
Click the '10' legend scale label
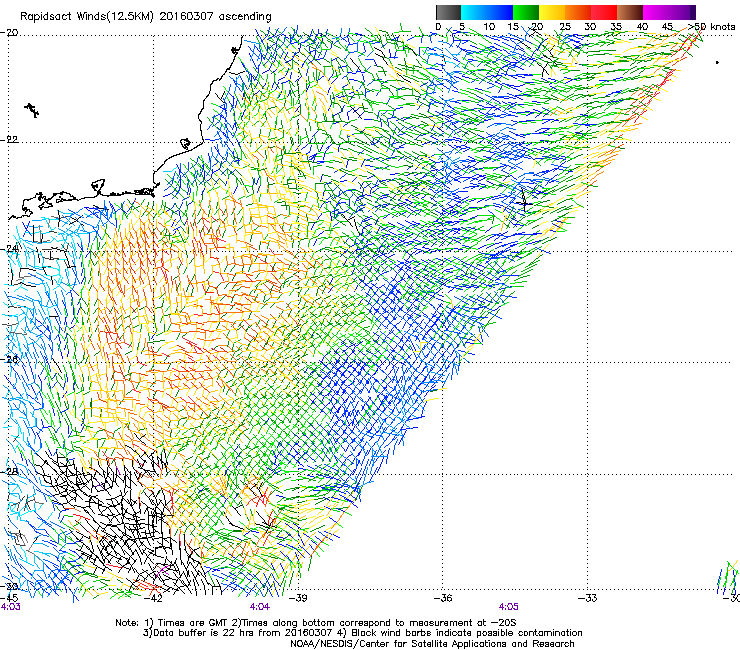click(489, 27)
